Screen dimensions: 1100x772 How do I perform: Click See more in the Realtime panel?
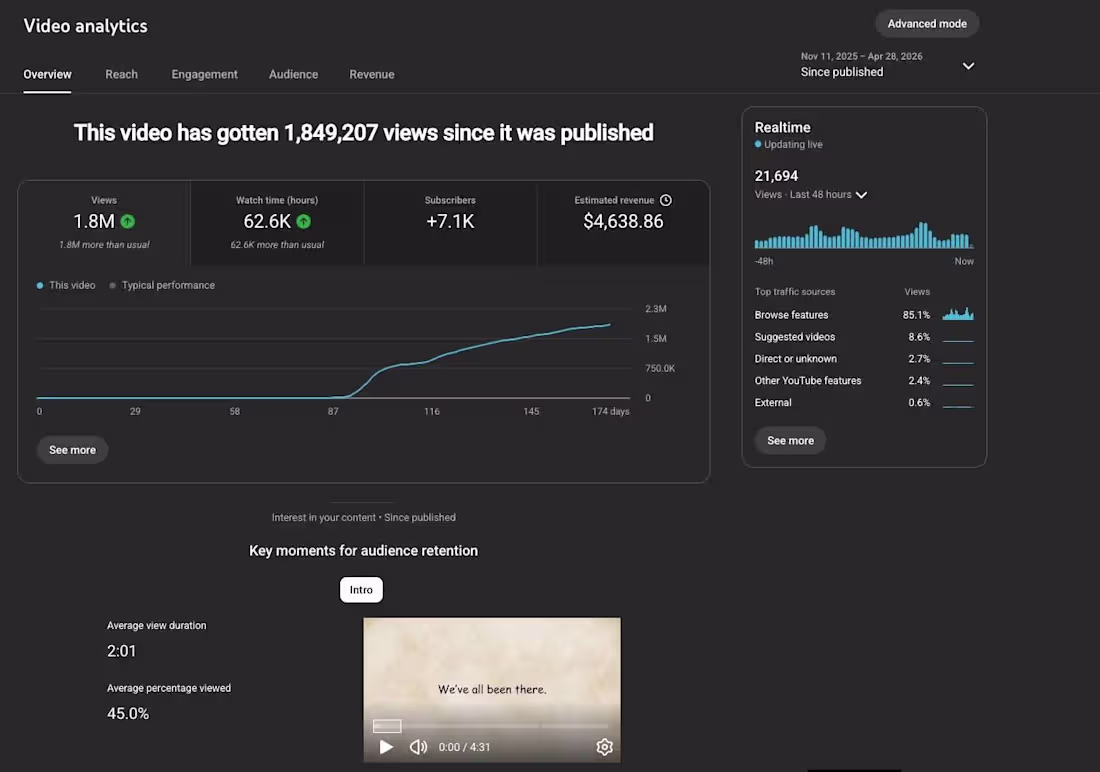coord(791,441)
